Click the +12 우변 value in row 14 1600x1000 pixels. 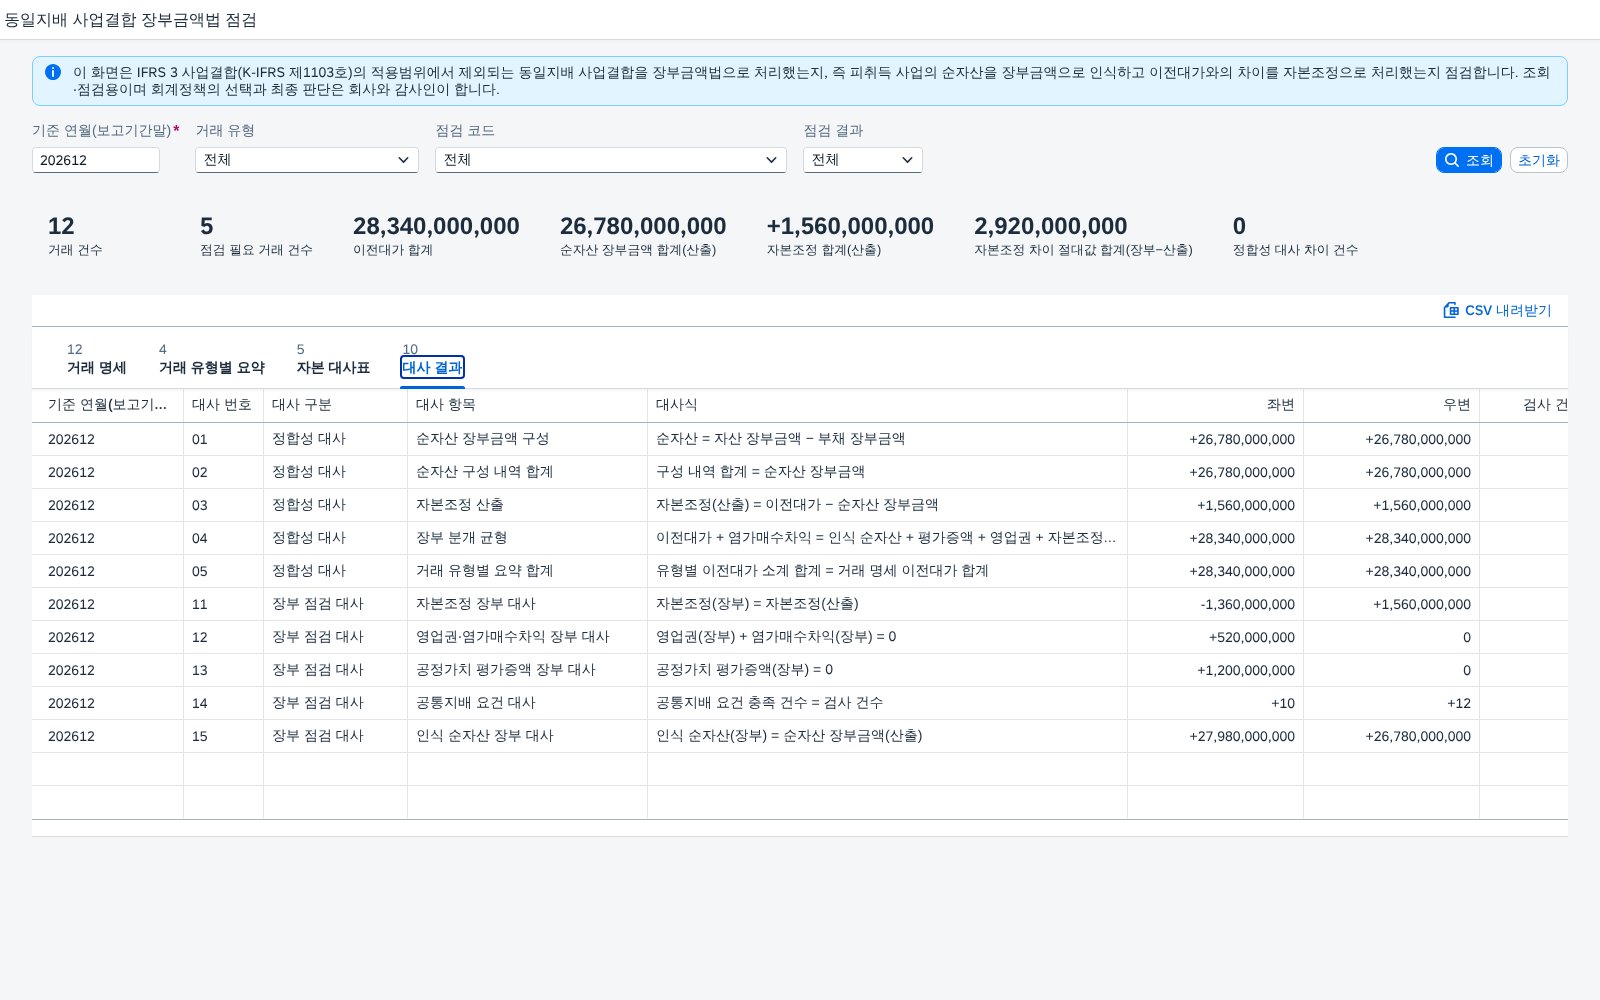point(1459,703)
